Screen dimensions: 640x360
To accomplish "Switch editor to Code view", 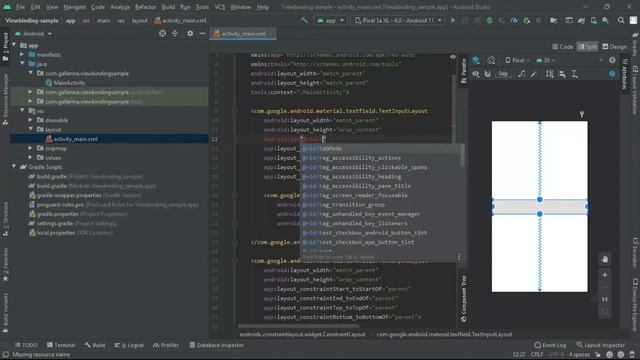I will pos(562,47).
